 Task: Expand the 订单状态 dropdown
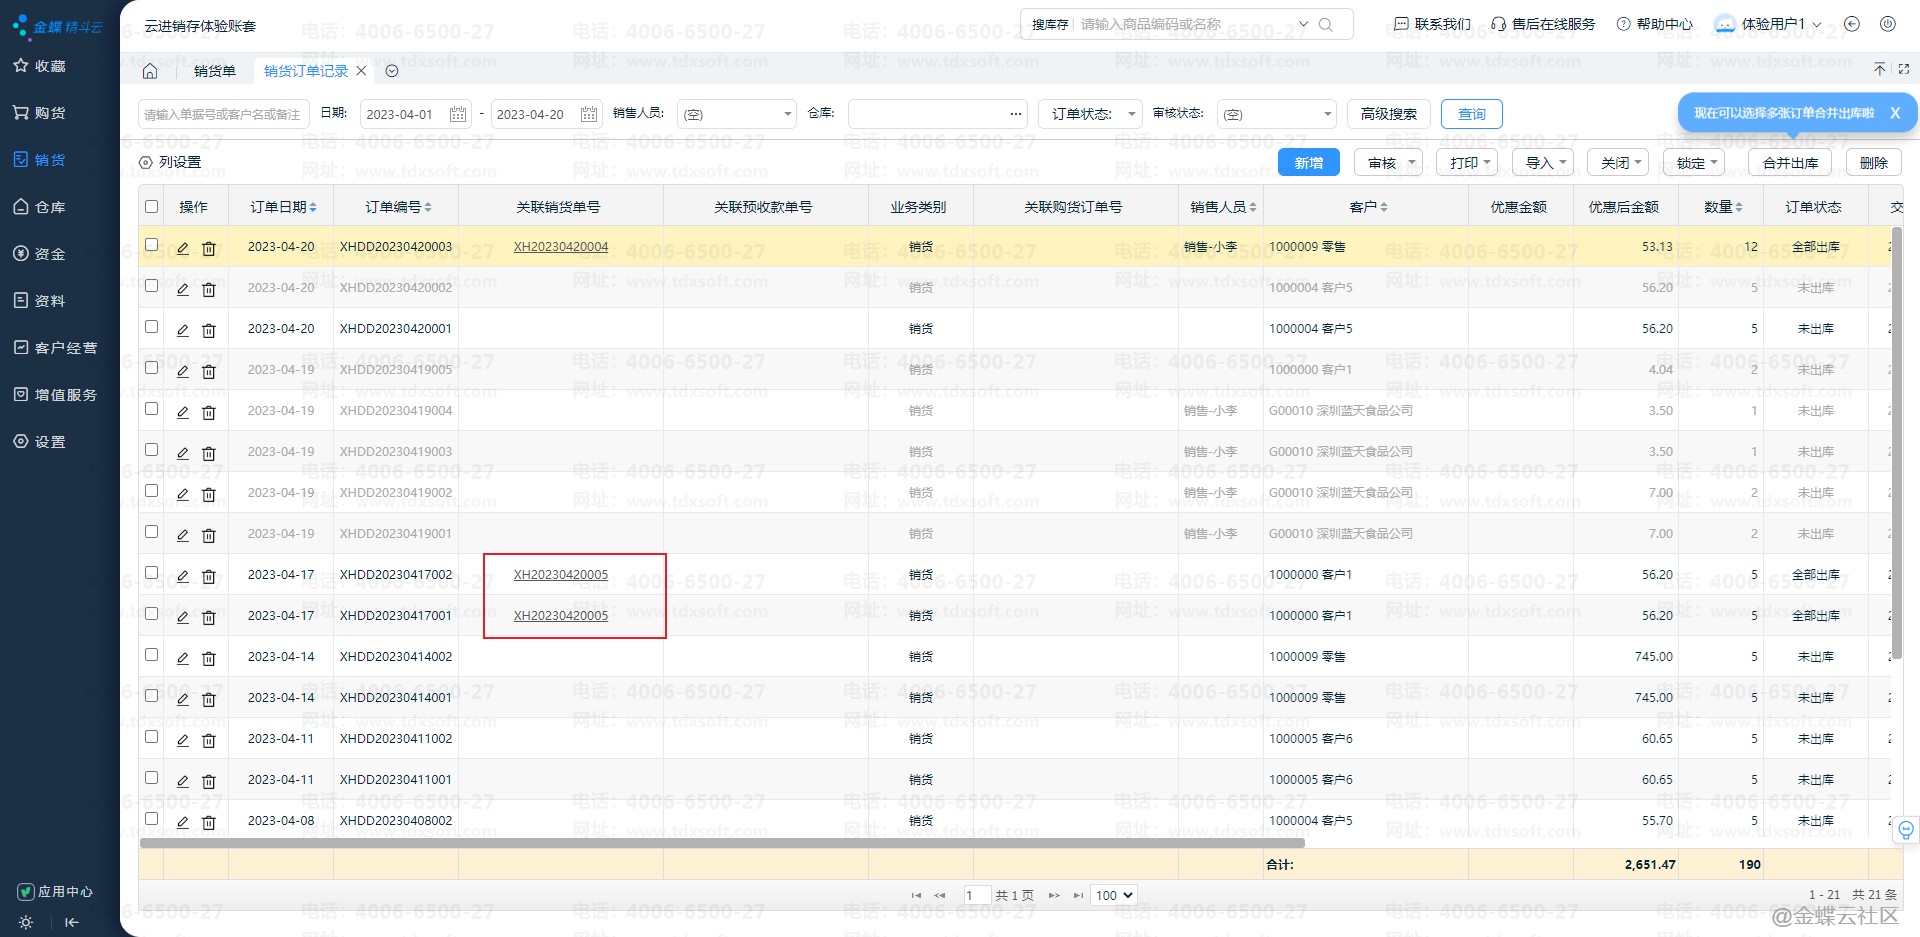pyautogui.click(x=1090, y=114)
